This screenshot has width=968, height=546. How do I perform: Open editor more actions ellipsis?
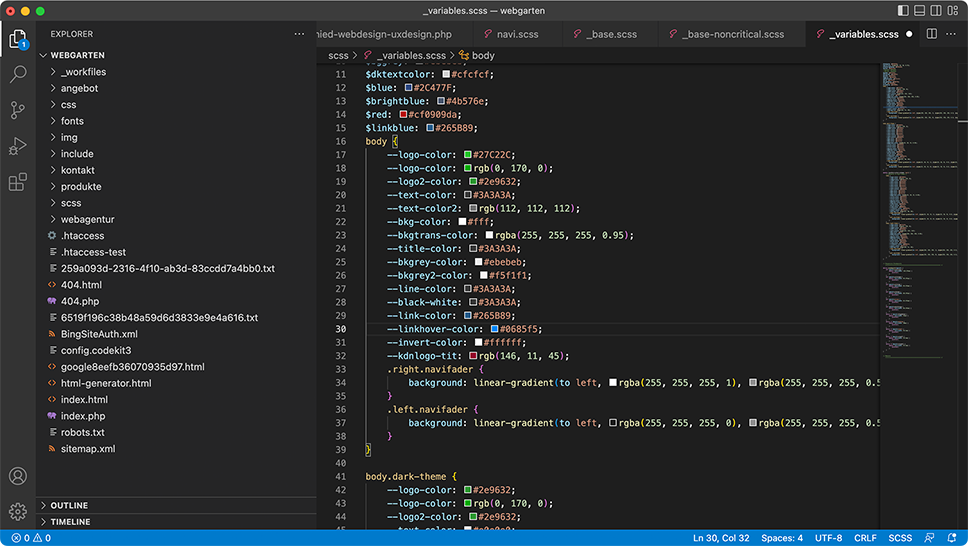tap(951, 34)
